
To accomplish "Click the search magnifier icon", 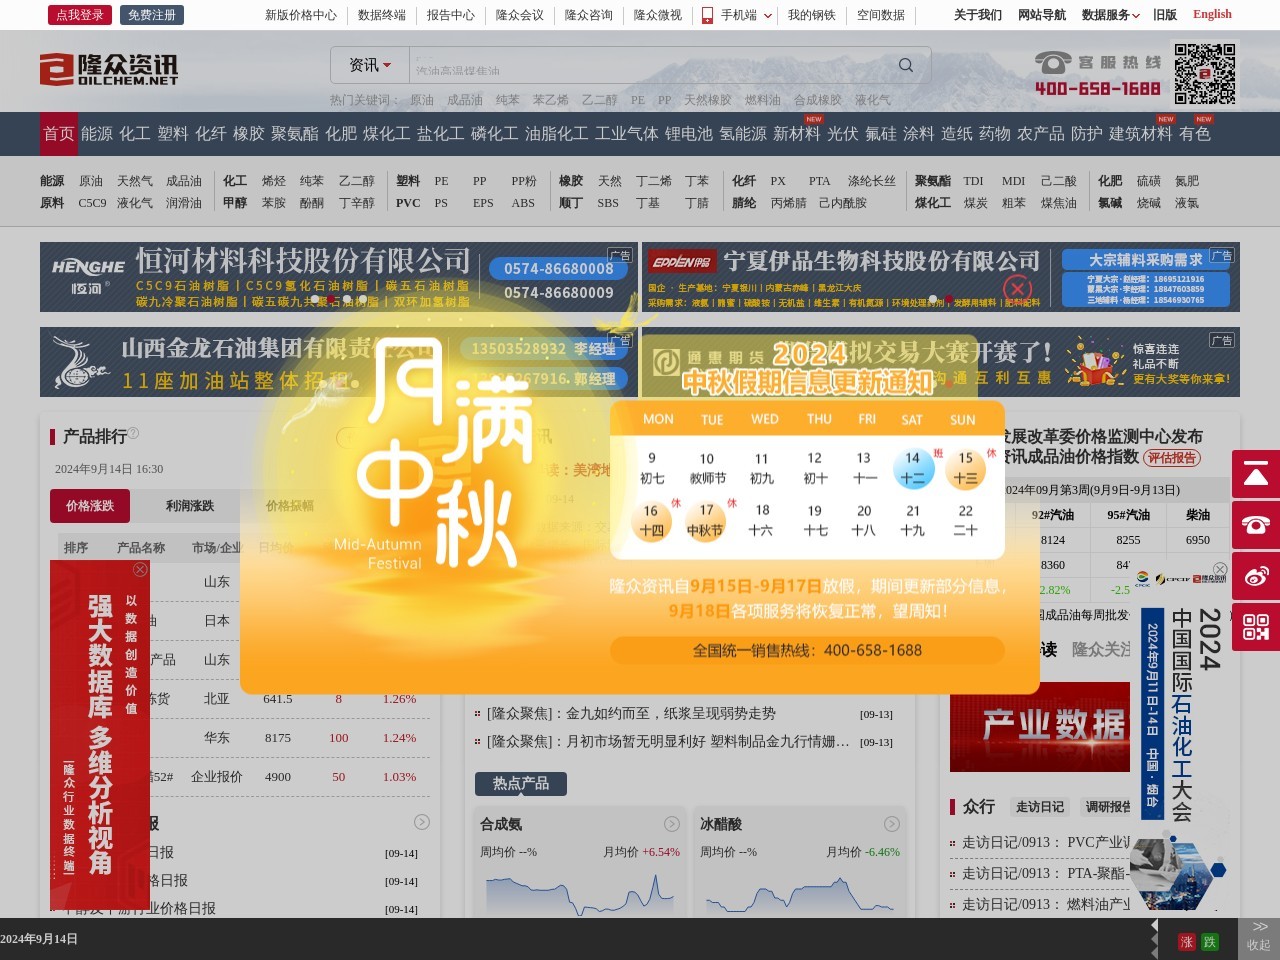I will [x=906, y=65].
